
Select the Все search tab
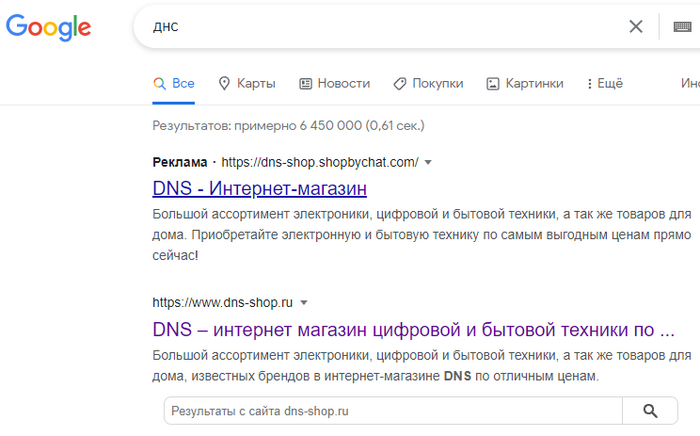coord(174,83)
